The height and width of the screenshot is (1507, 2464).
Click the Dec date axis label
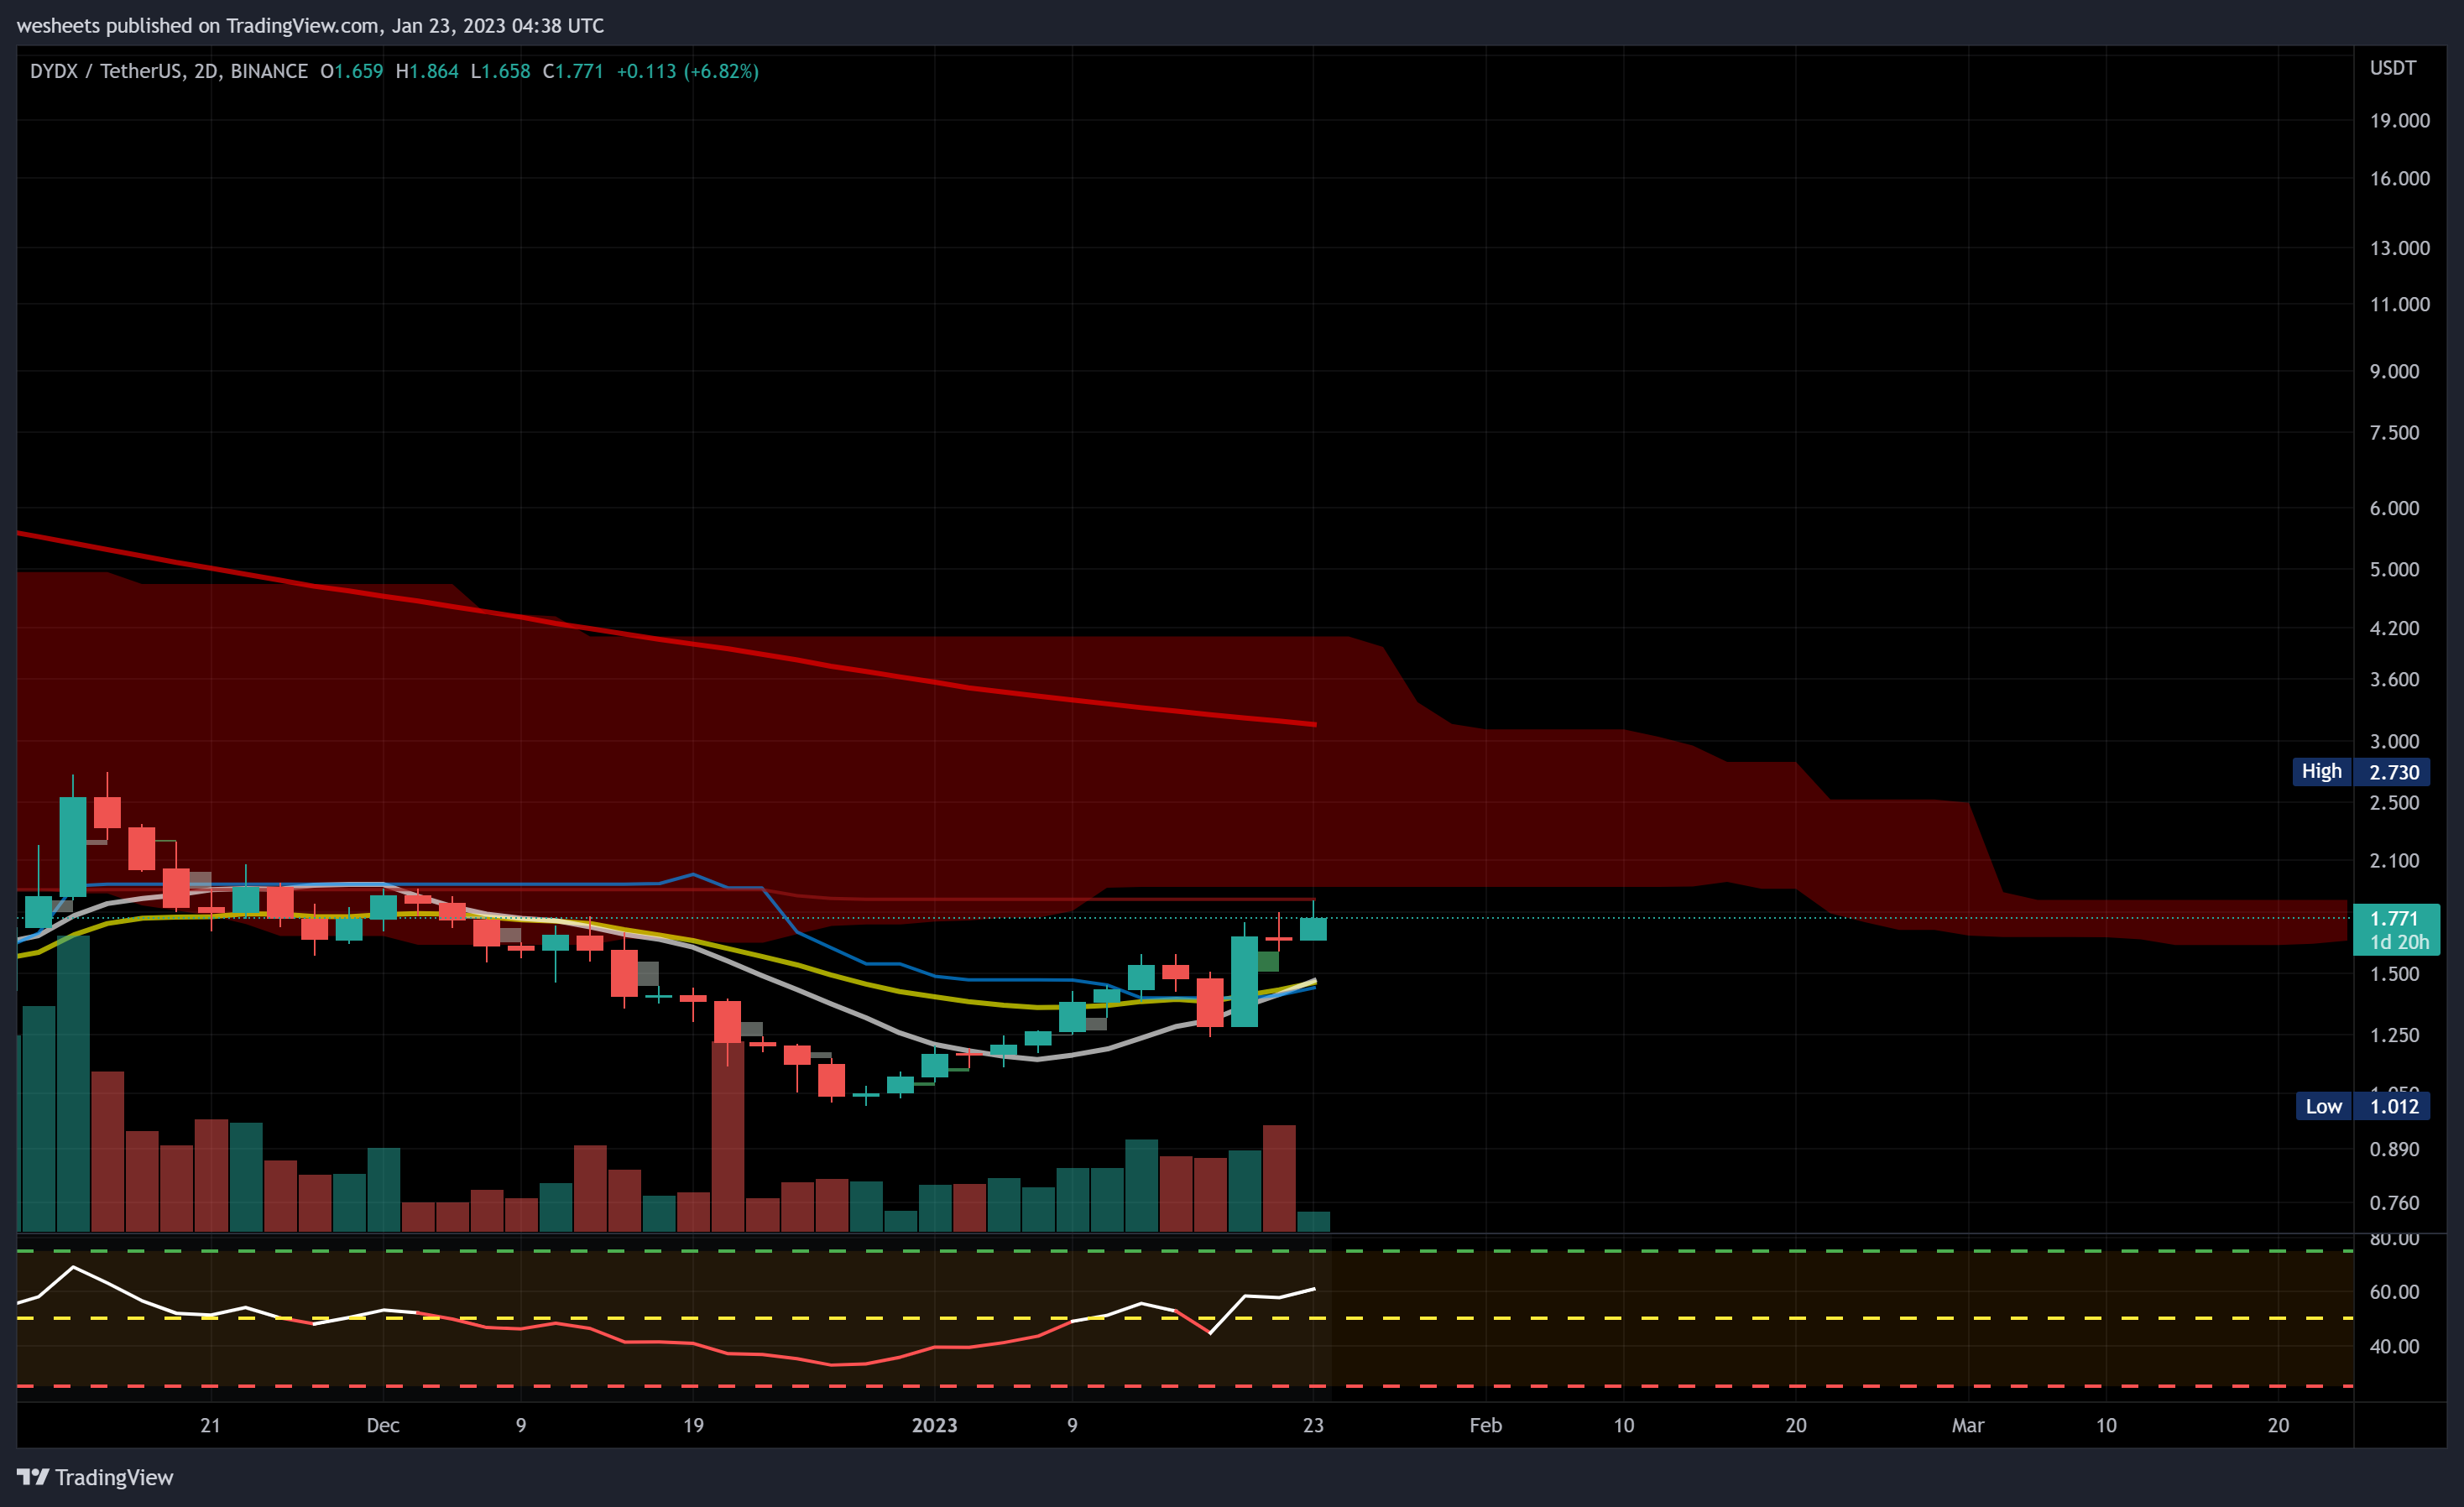pos(383,1425)
